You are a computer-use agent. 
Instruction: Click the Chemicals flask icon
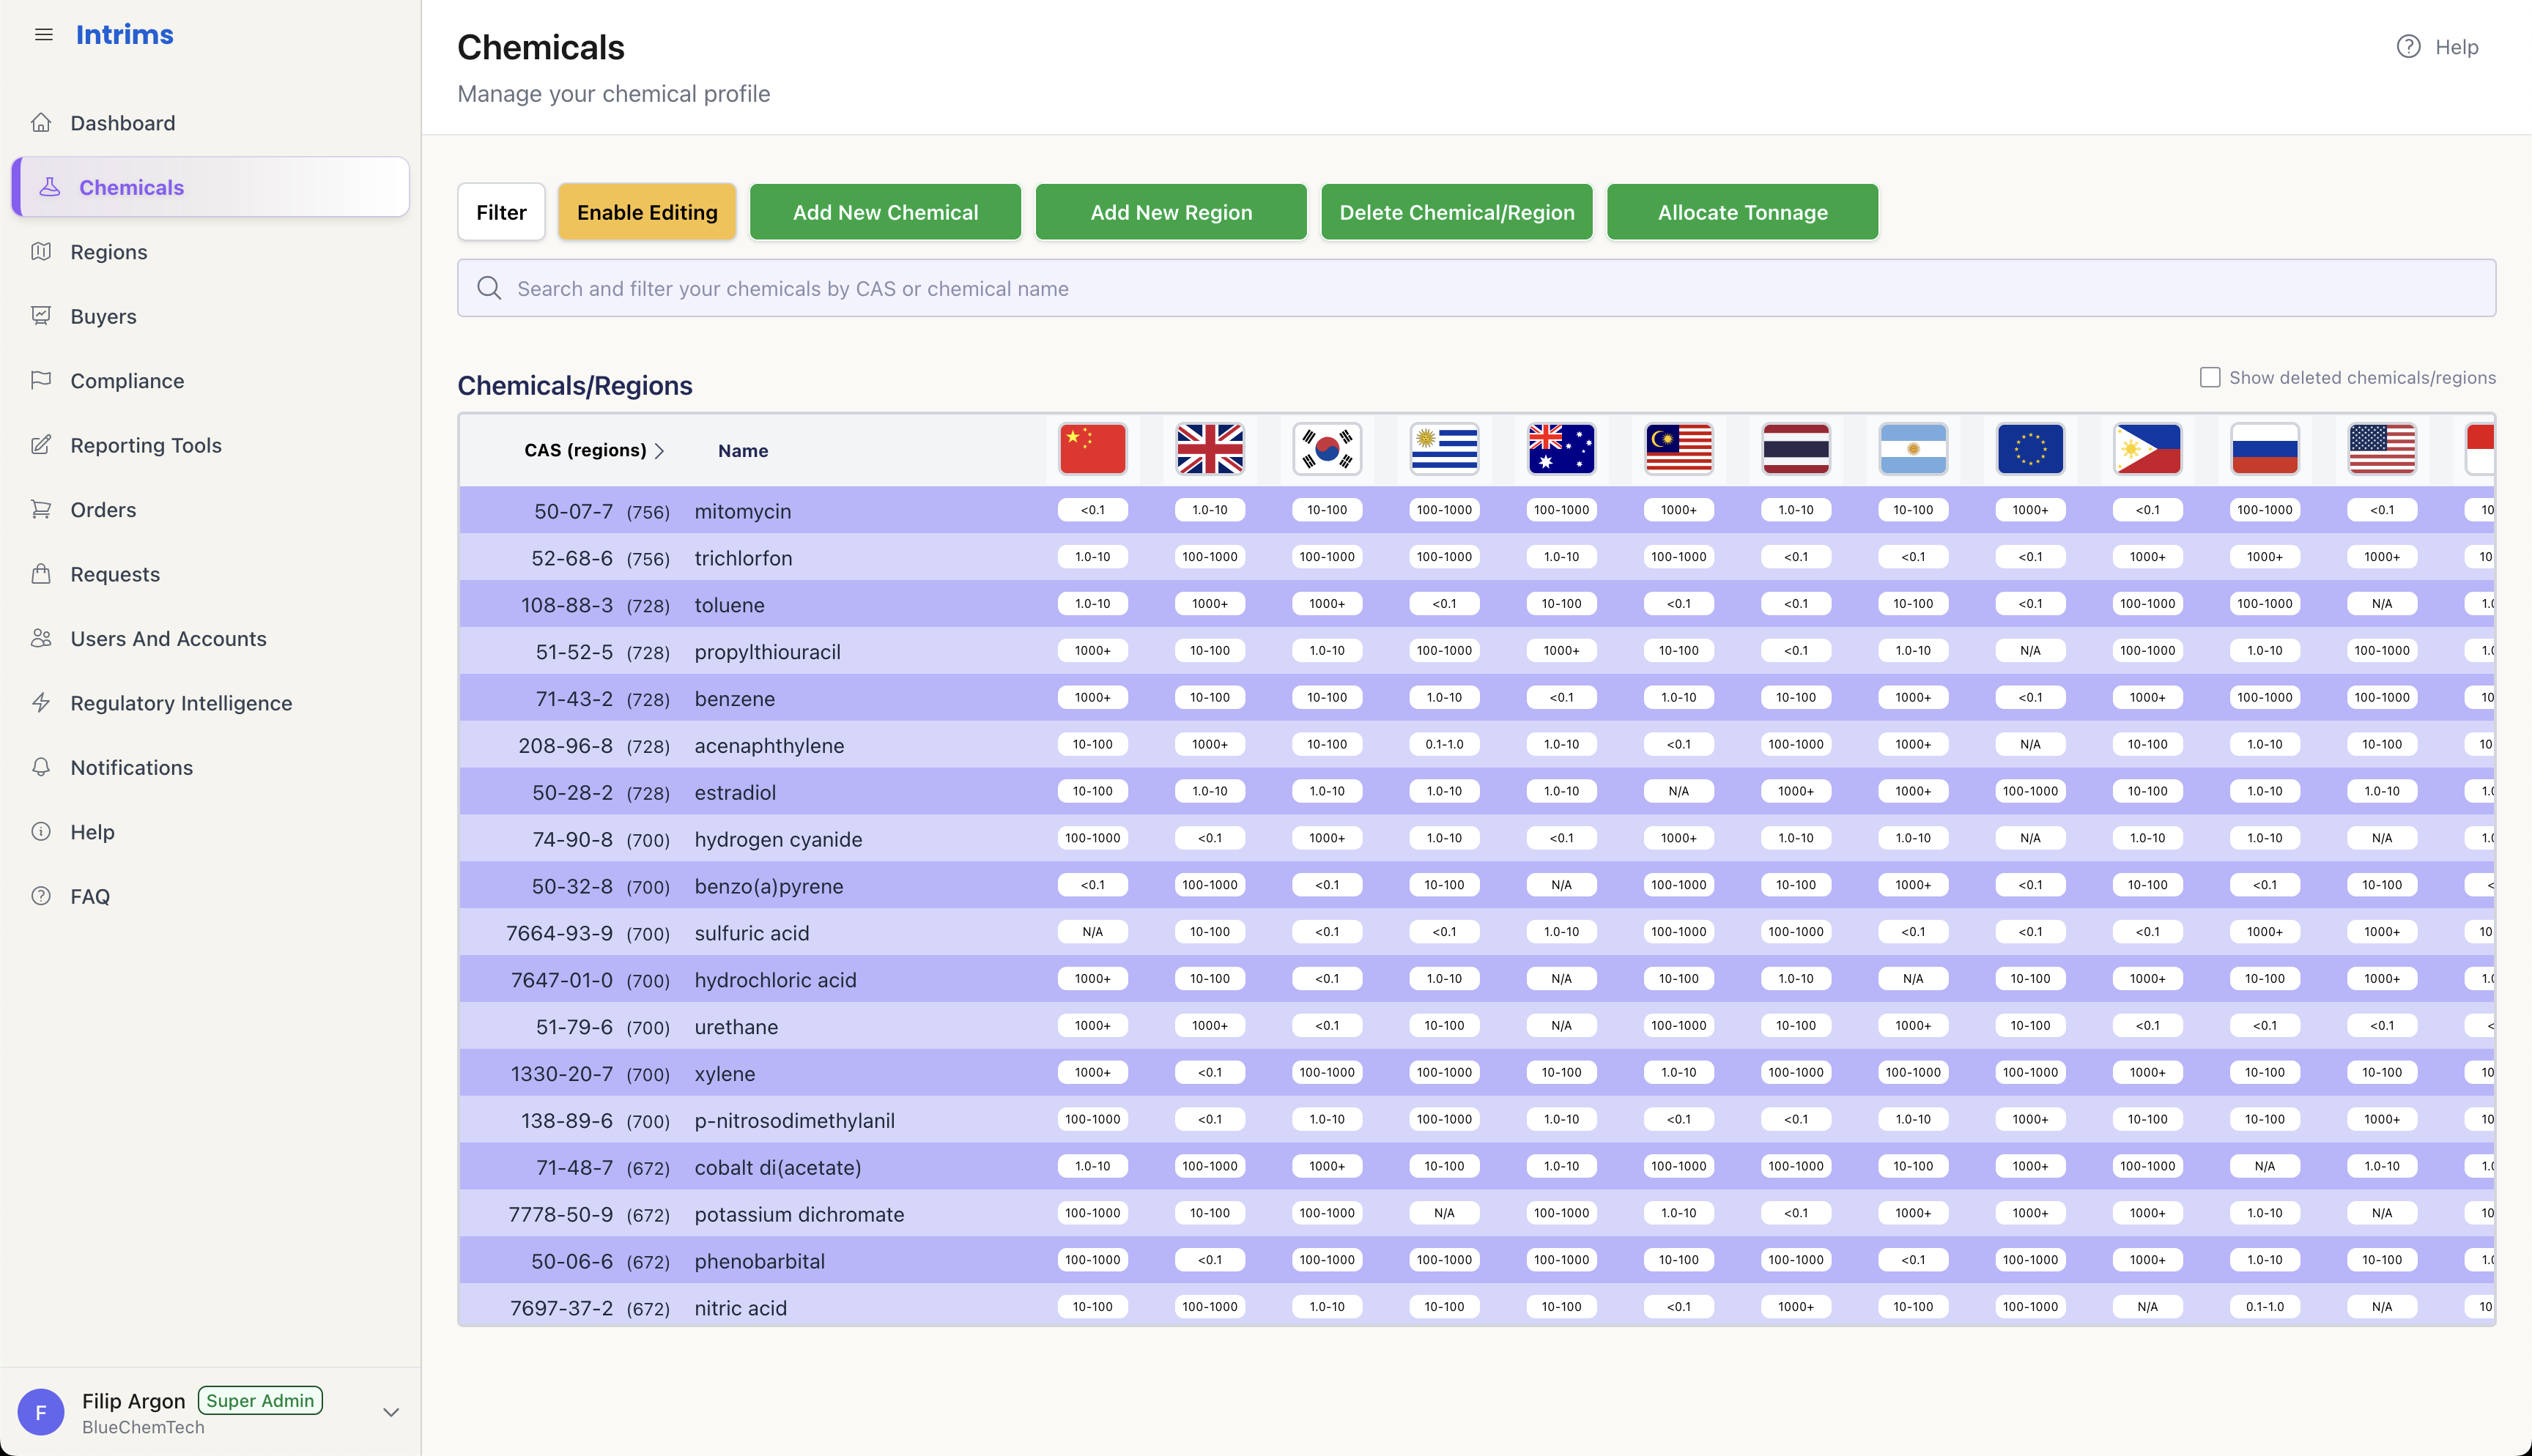pyautogui.click(x=50, y=187)
